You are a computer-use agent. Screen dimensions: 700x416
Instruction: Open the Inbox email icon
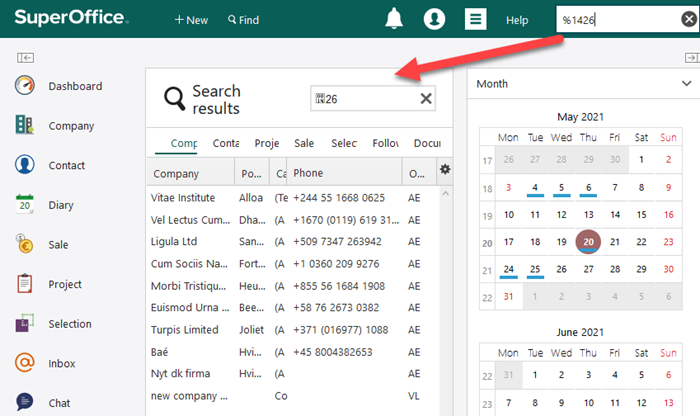[x=25, y=363]
